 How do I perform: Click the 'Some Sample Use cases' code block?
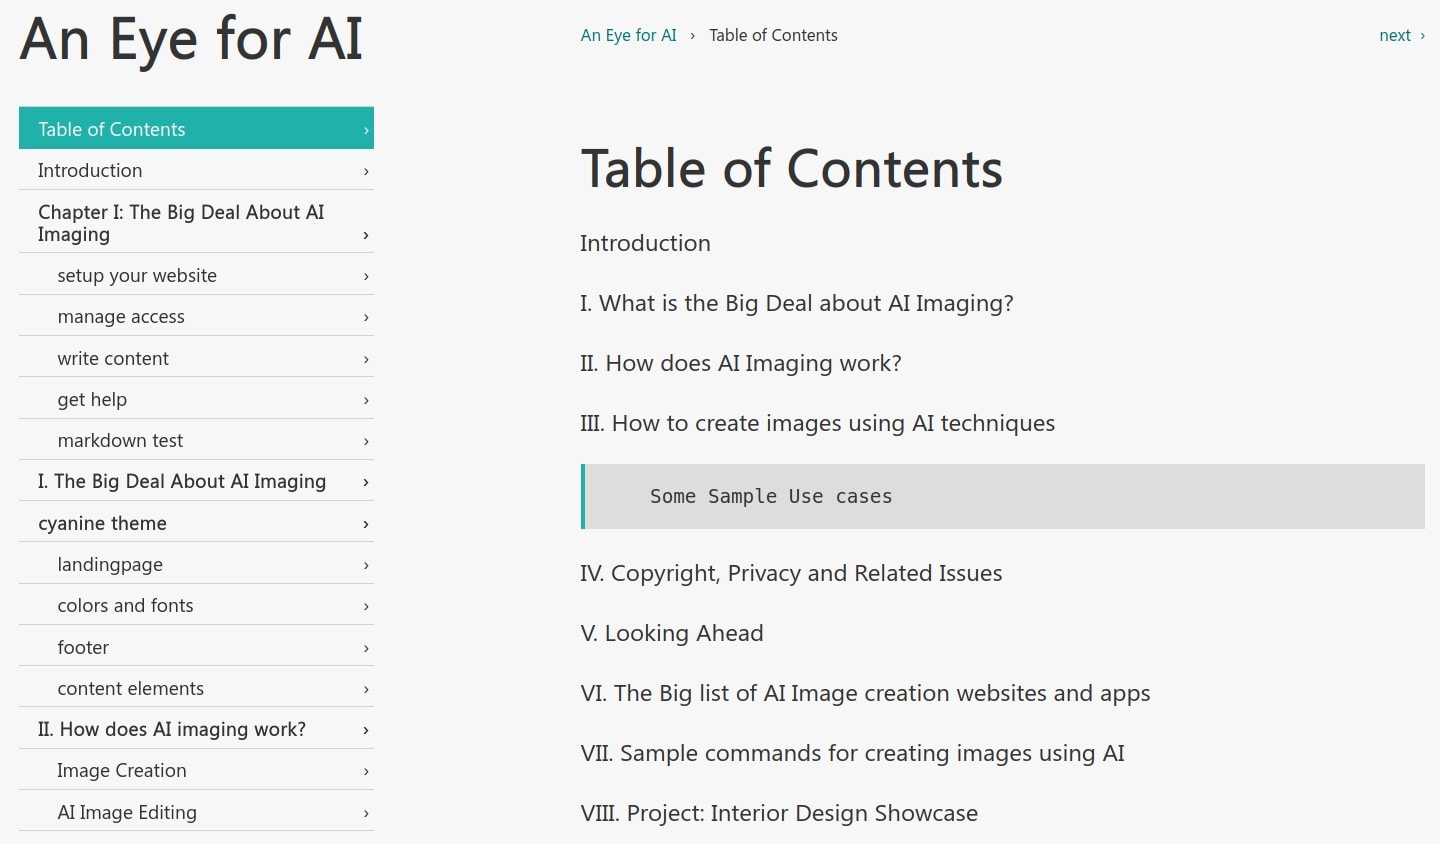point(1003,496)
